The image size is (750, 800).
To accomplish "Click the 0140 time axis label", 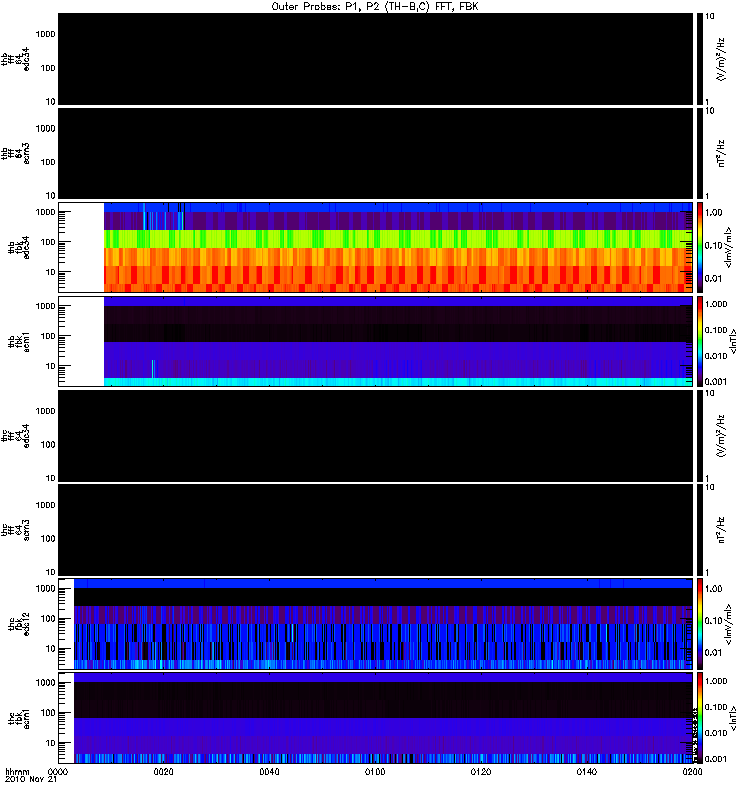I will click(x=586, y=771).
